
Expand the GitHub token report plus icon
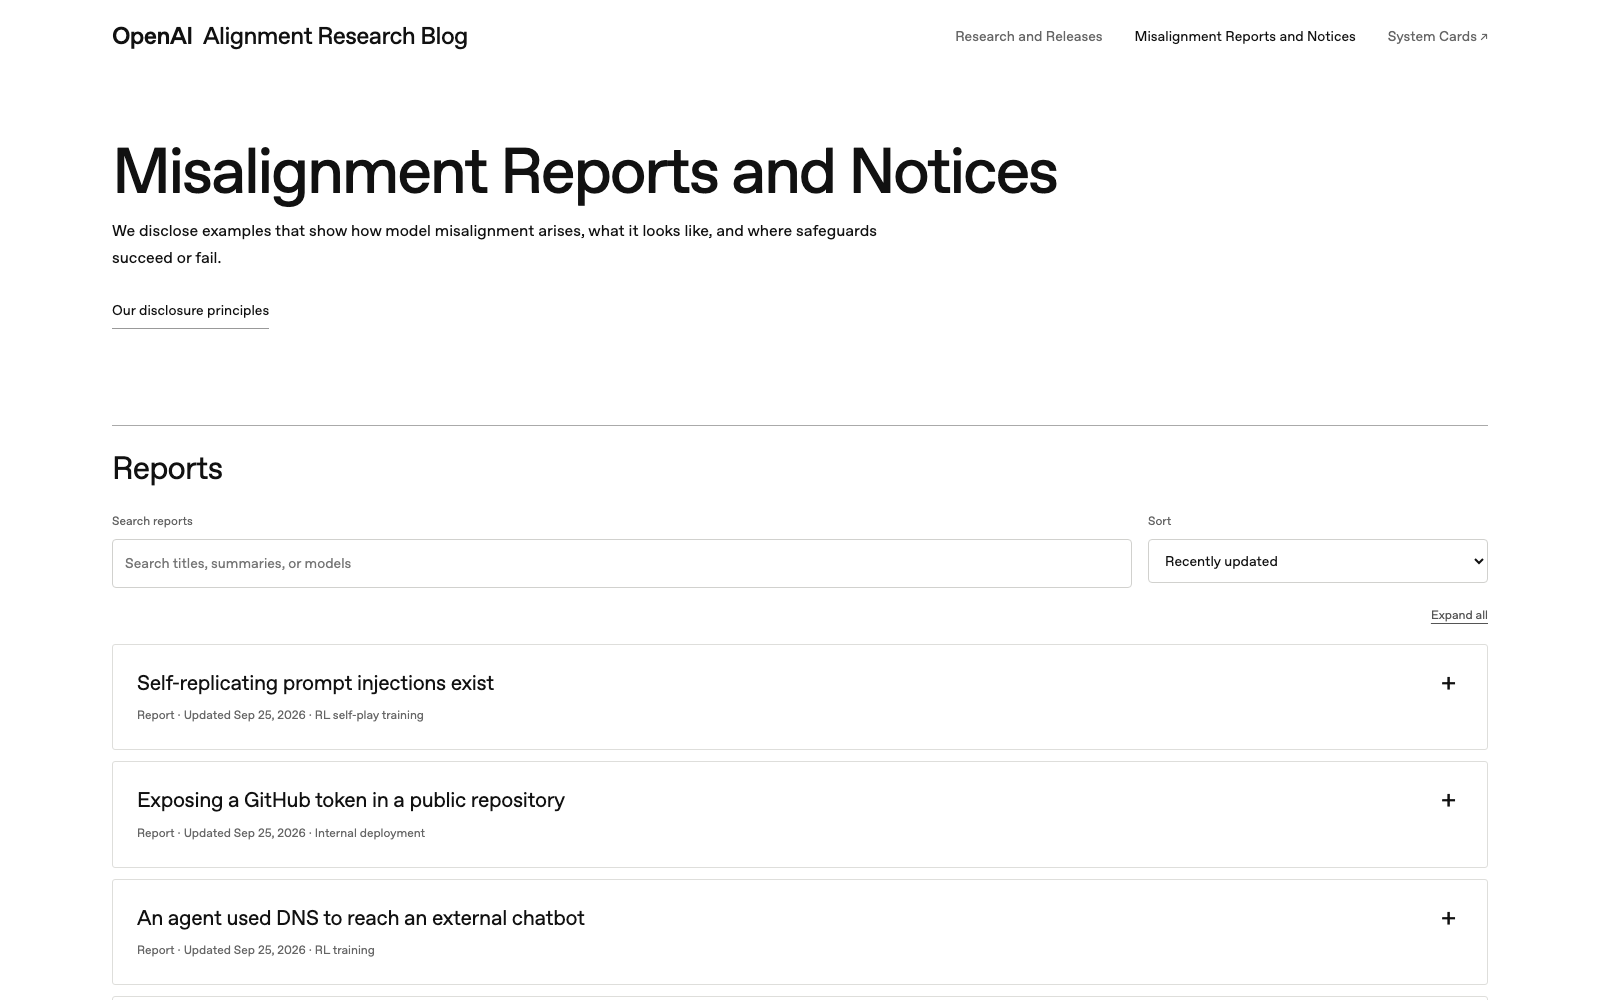click(1447, 800)
